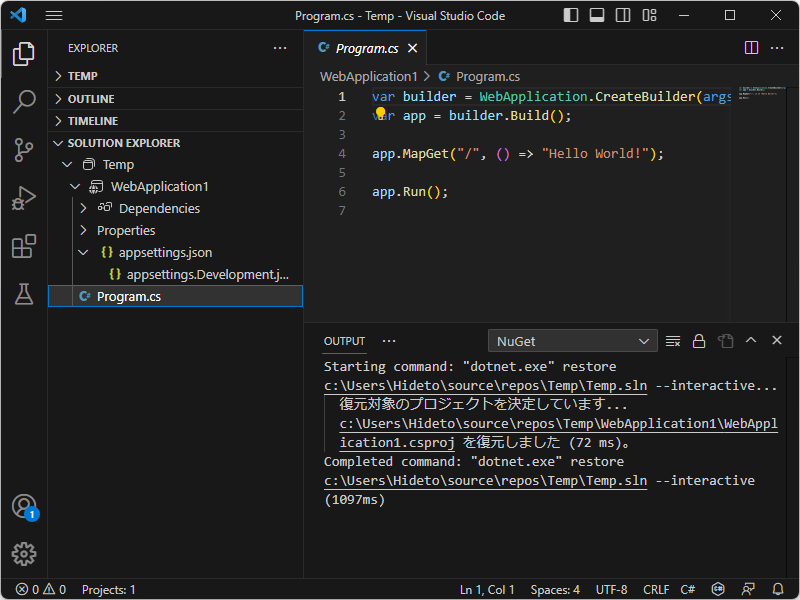The width and height of the screenshot is (800, 600).
Task: Select the OUTPUT panel tab
Action: click(344, 341)
